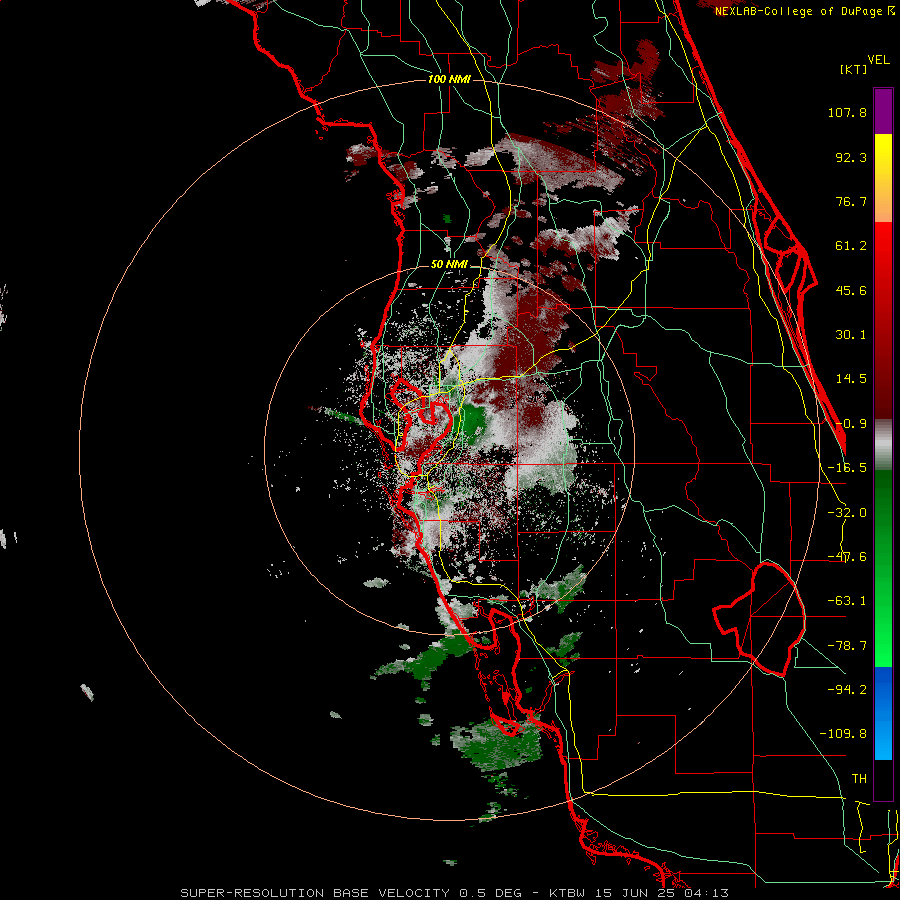Click the -0.9 velocity scale value

tap(851, 424)
